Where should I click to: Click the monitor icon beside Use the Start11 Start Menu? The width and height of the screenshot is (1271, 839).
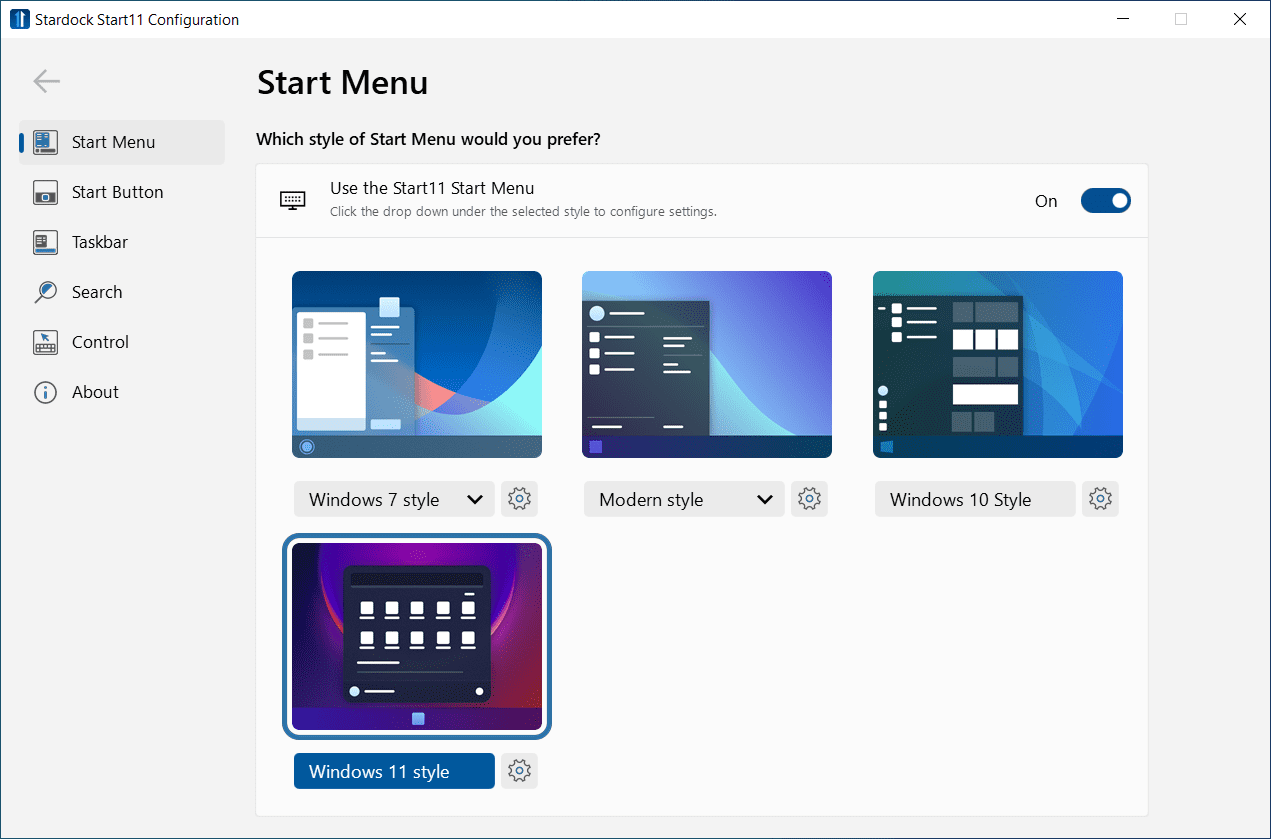[x=292, y=200]
